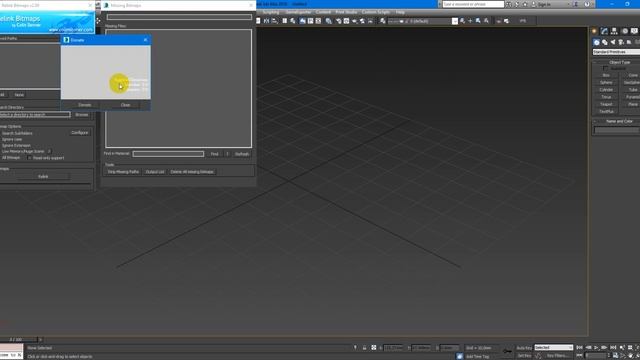The height and width of the screenshot is (360, 640).
Task: Click the search directory input field
Action: click(x=35, y=115)
